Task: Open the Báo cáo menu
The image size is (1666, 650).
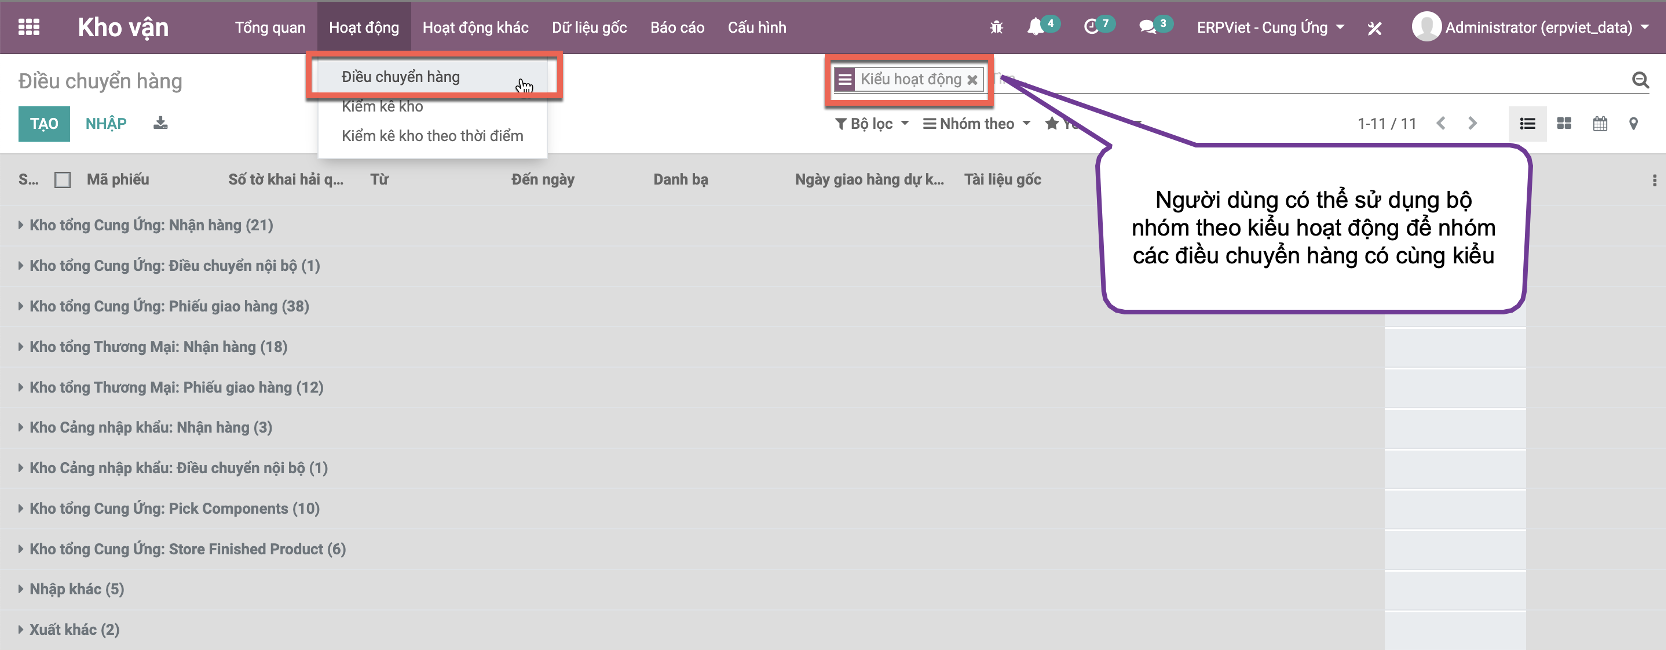Action: (677, 27)
